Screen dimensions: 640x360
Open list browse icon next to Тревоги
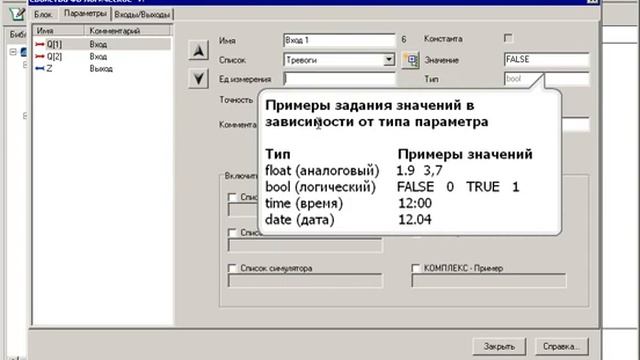[410, 60]
